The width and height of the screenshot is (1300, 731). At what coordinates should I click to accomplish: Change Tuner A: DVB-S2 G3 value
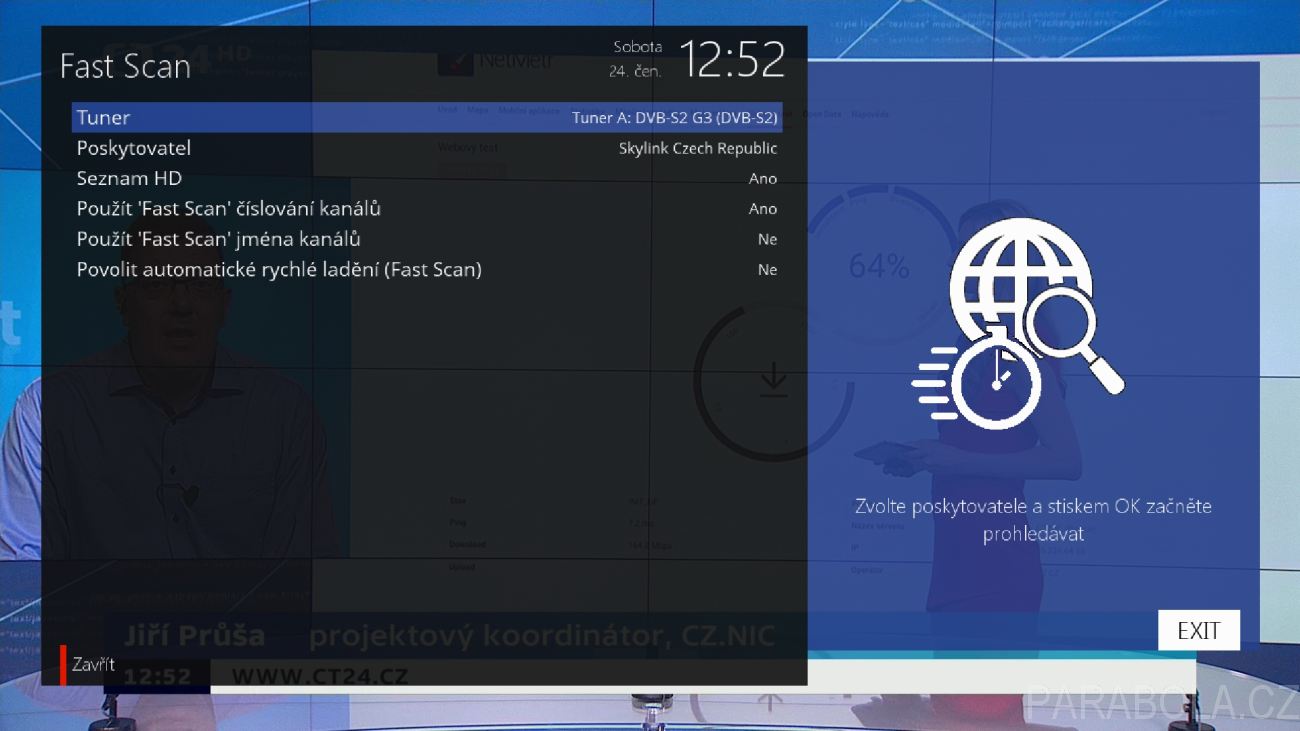(674, 118)
